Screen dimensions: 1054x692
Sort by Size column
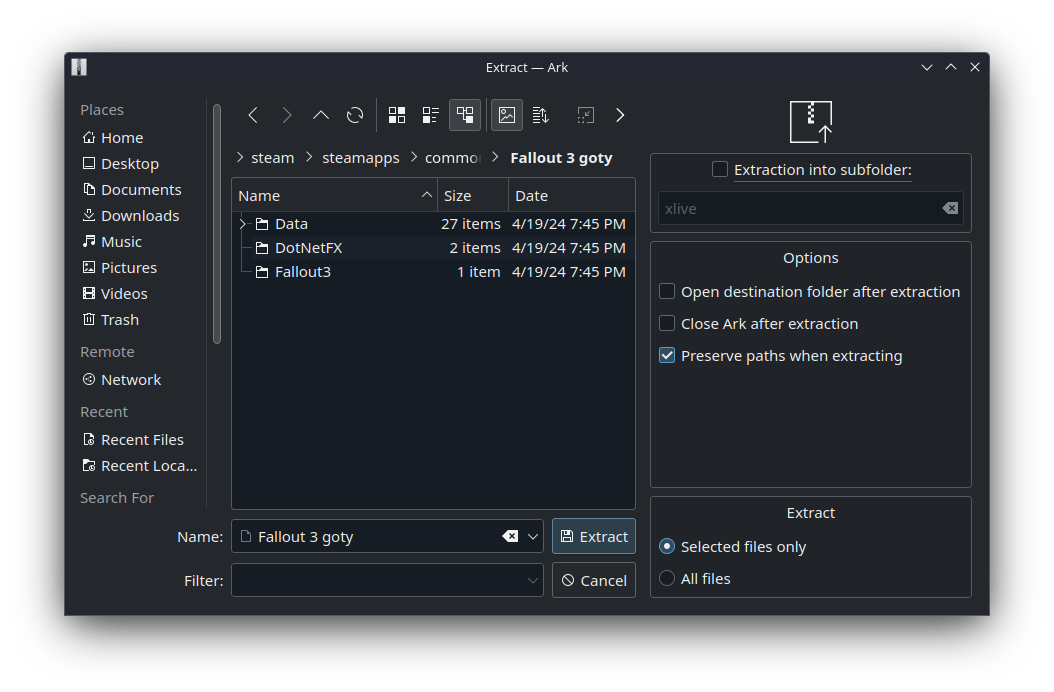(x=473, y=196)
